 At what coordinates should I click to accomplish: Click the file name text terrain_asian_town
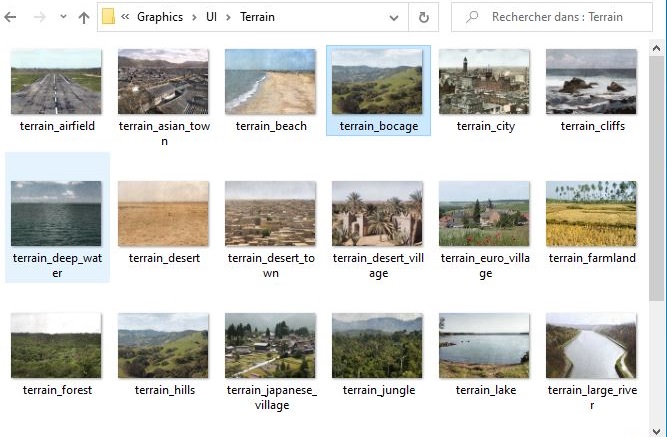[x=164, y=133]
